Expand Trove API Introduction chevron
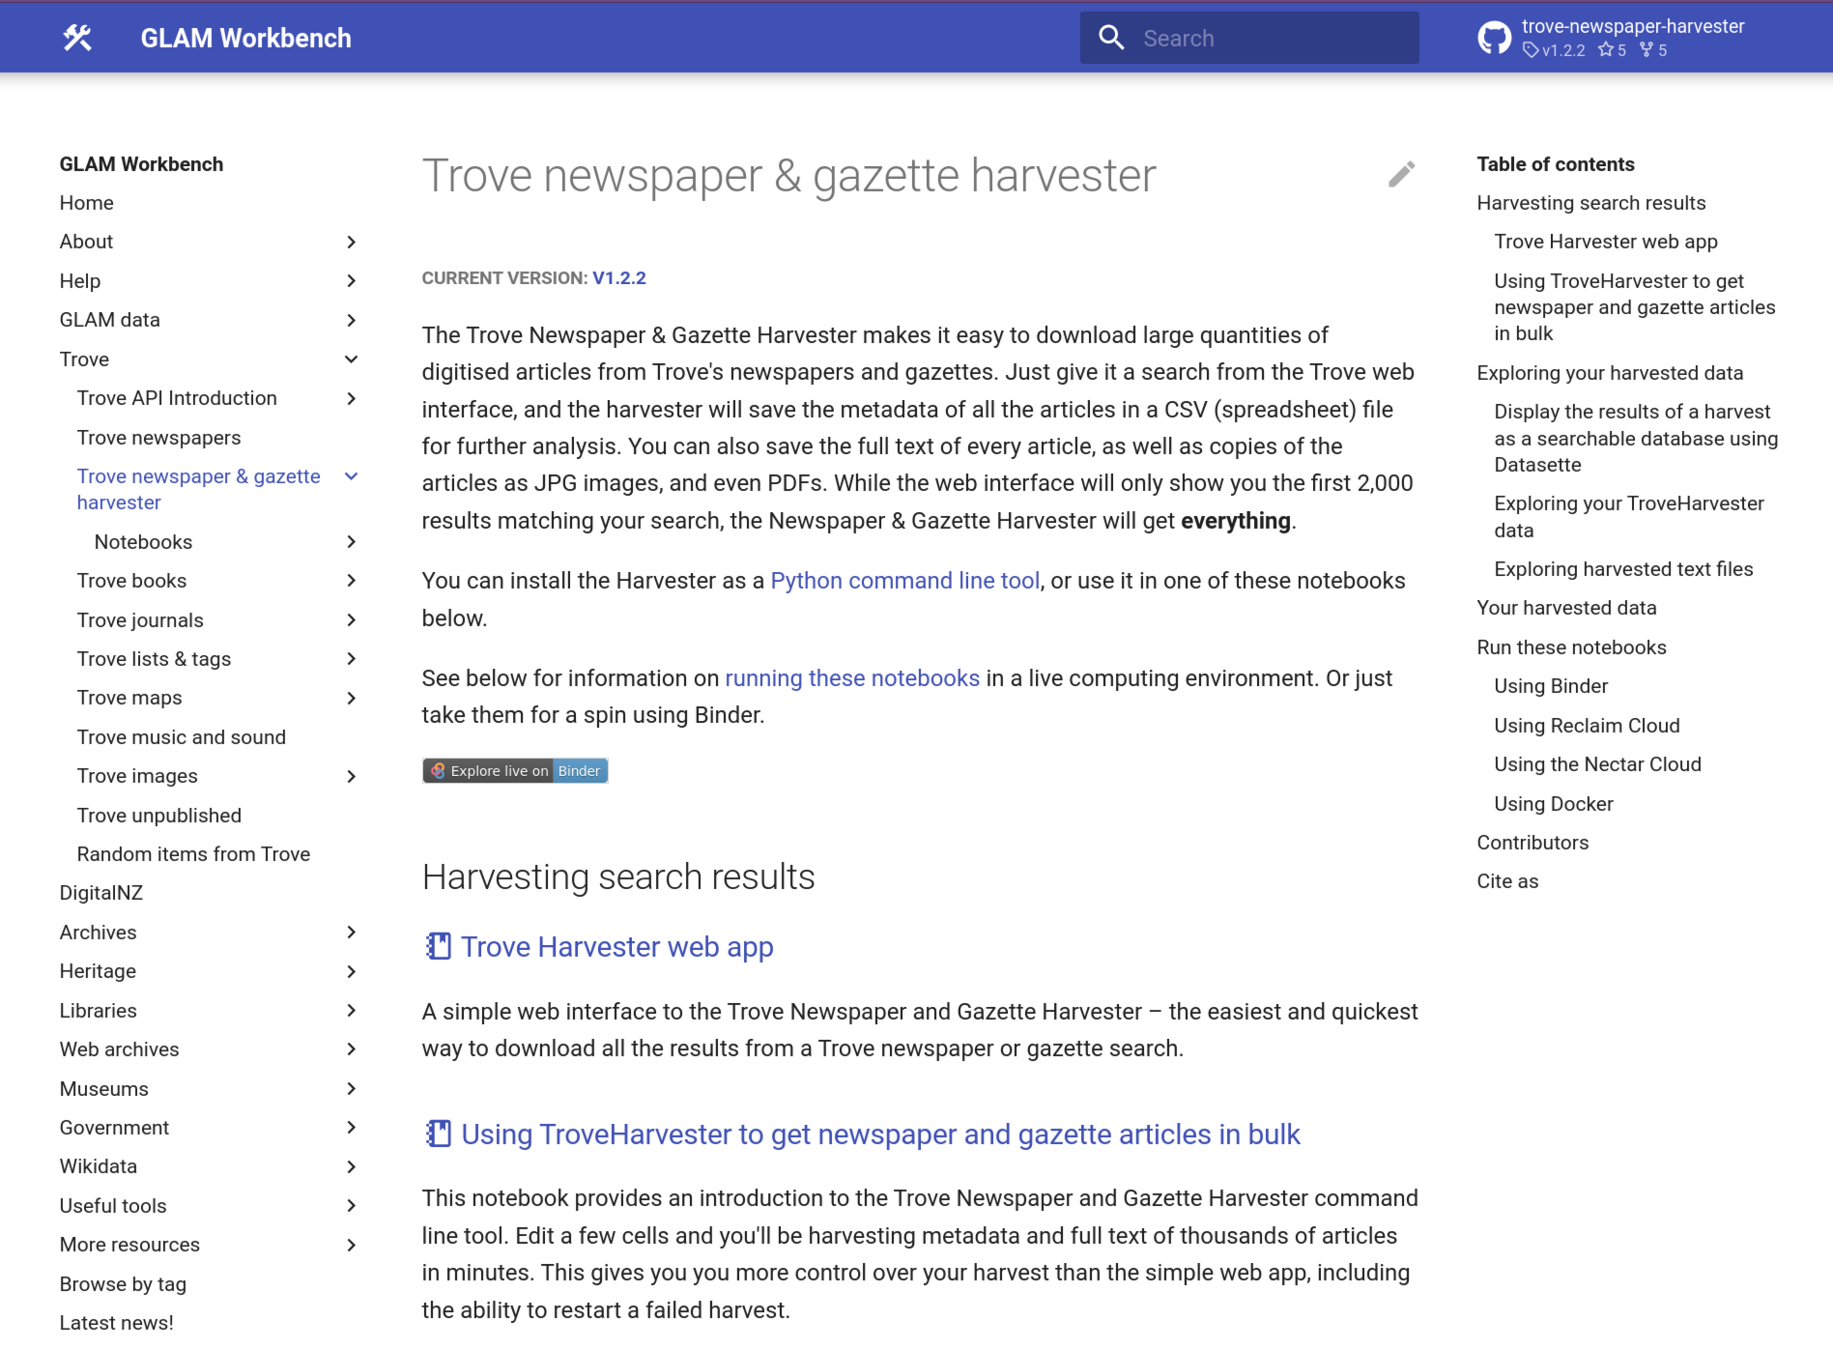The height and width of the screenshot is (1350, 1833). pyautogui.click(x=351, y=398)
